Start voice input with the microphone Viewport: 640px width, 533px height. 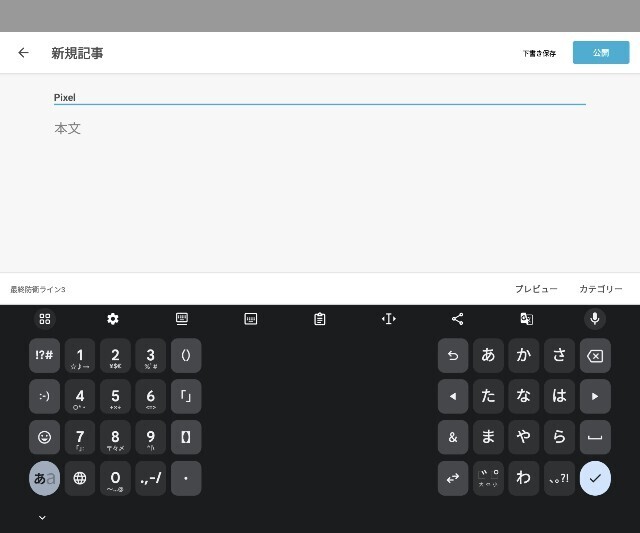point(595,319)
